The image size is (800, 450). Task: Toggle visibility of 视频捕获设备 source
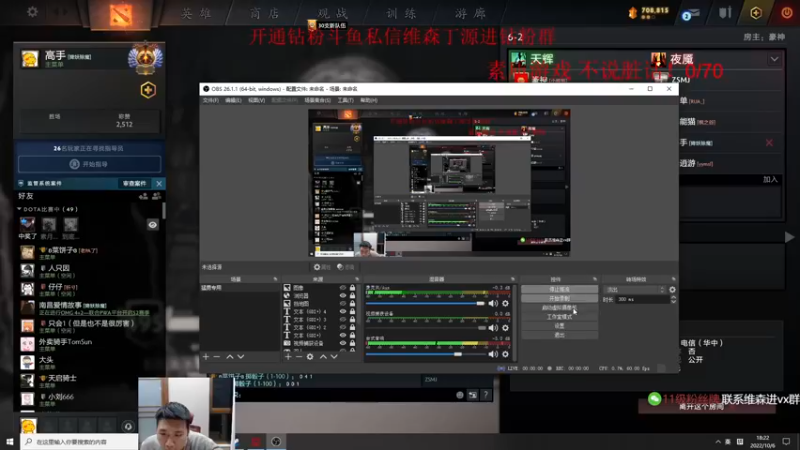[x=343, y=343]
